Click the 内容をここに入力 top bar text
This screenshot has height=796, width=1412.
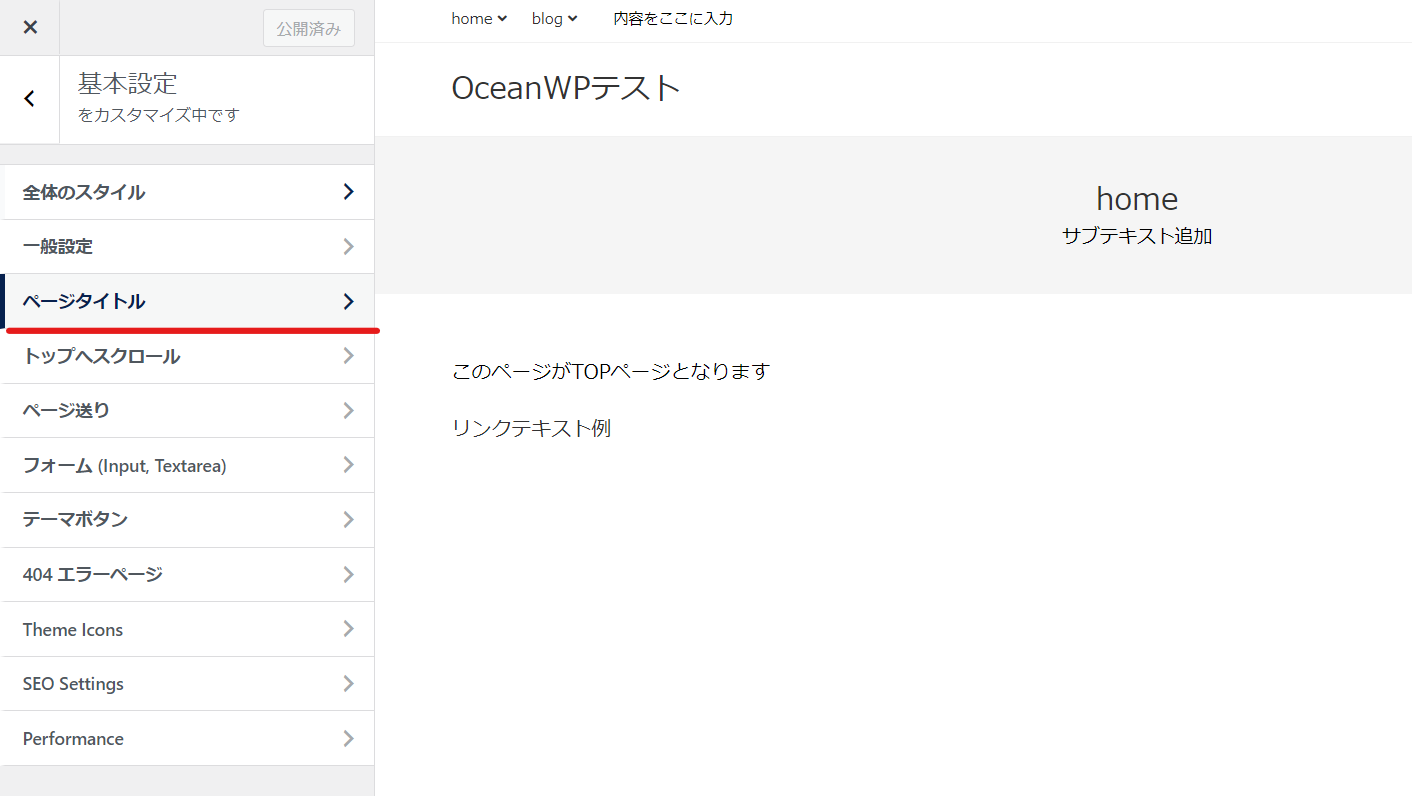pos(673,18)
